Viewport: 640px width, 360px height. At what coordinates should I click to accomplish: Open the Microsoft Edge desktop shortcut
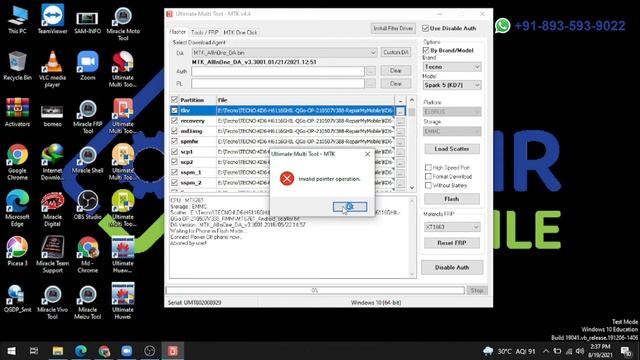tap(17, 208)
